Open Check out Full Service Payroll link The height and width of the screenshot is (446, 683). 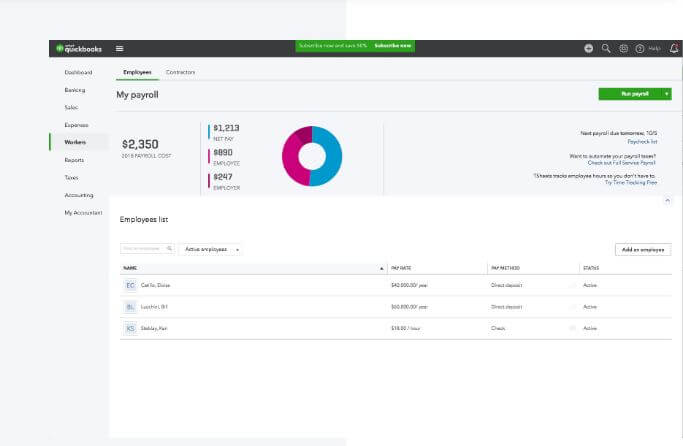tap(622, 162)
